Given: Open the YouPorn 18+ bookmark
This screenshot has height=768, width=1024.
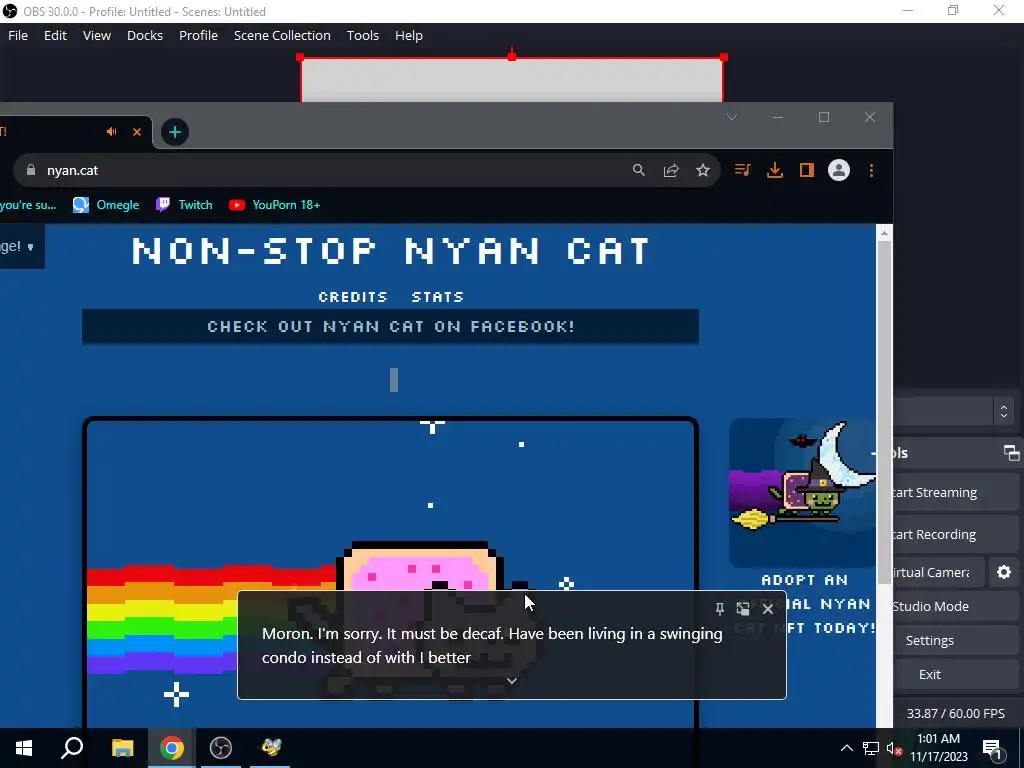Looking at the screenshot, I should (x=274, y=205).
